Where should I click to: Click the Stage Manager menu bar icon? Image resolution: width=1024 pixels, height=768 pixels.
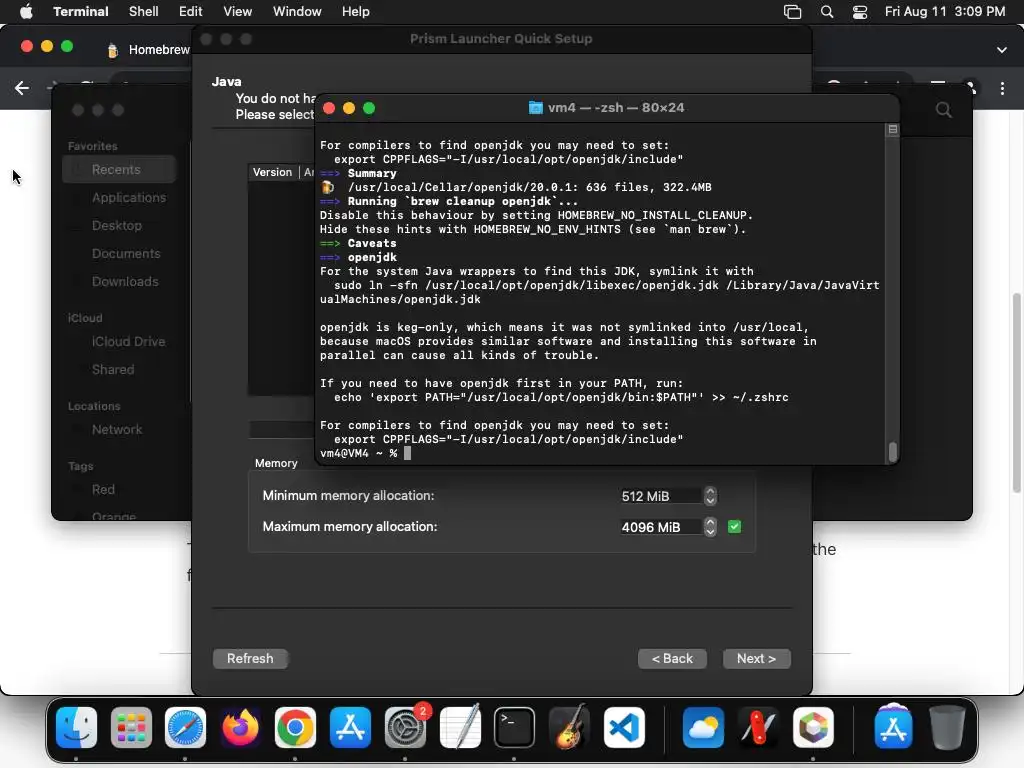(792, 12)
